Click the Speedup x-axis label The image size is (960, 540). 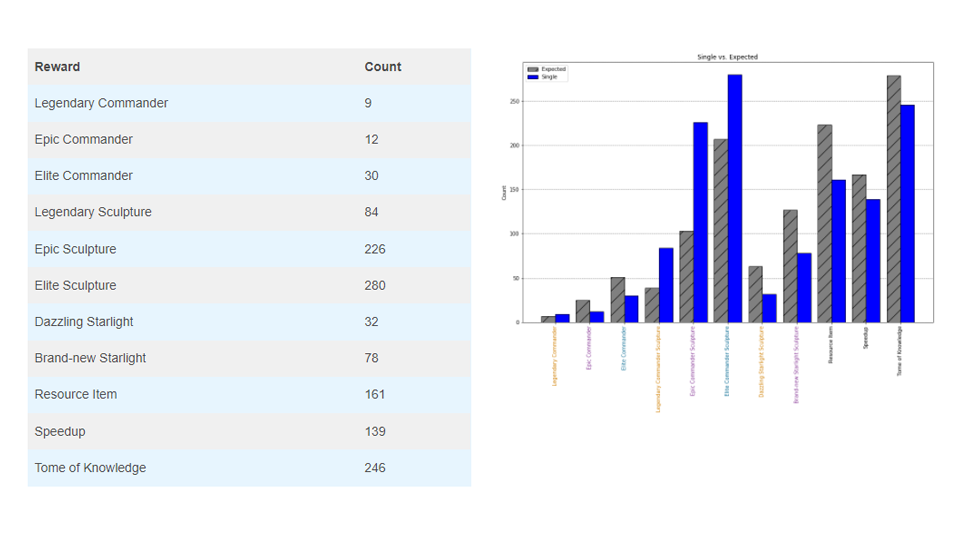[866, 337]
